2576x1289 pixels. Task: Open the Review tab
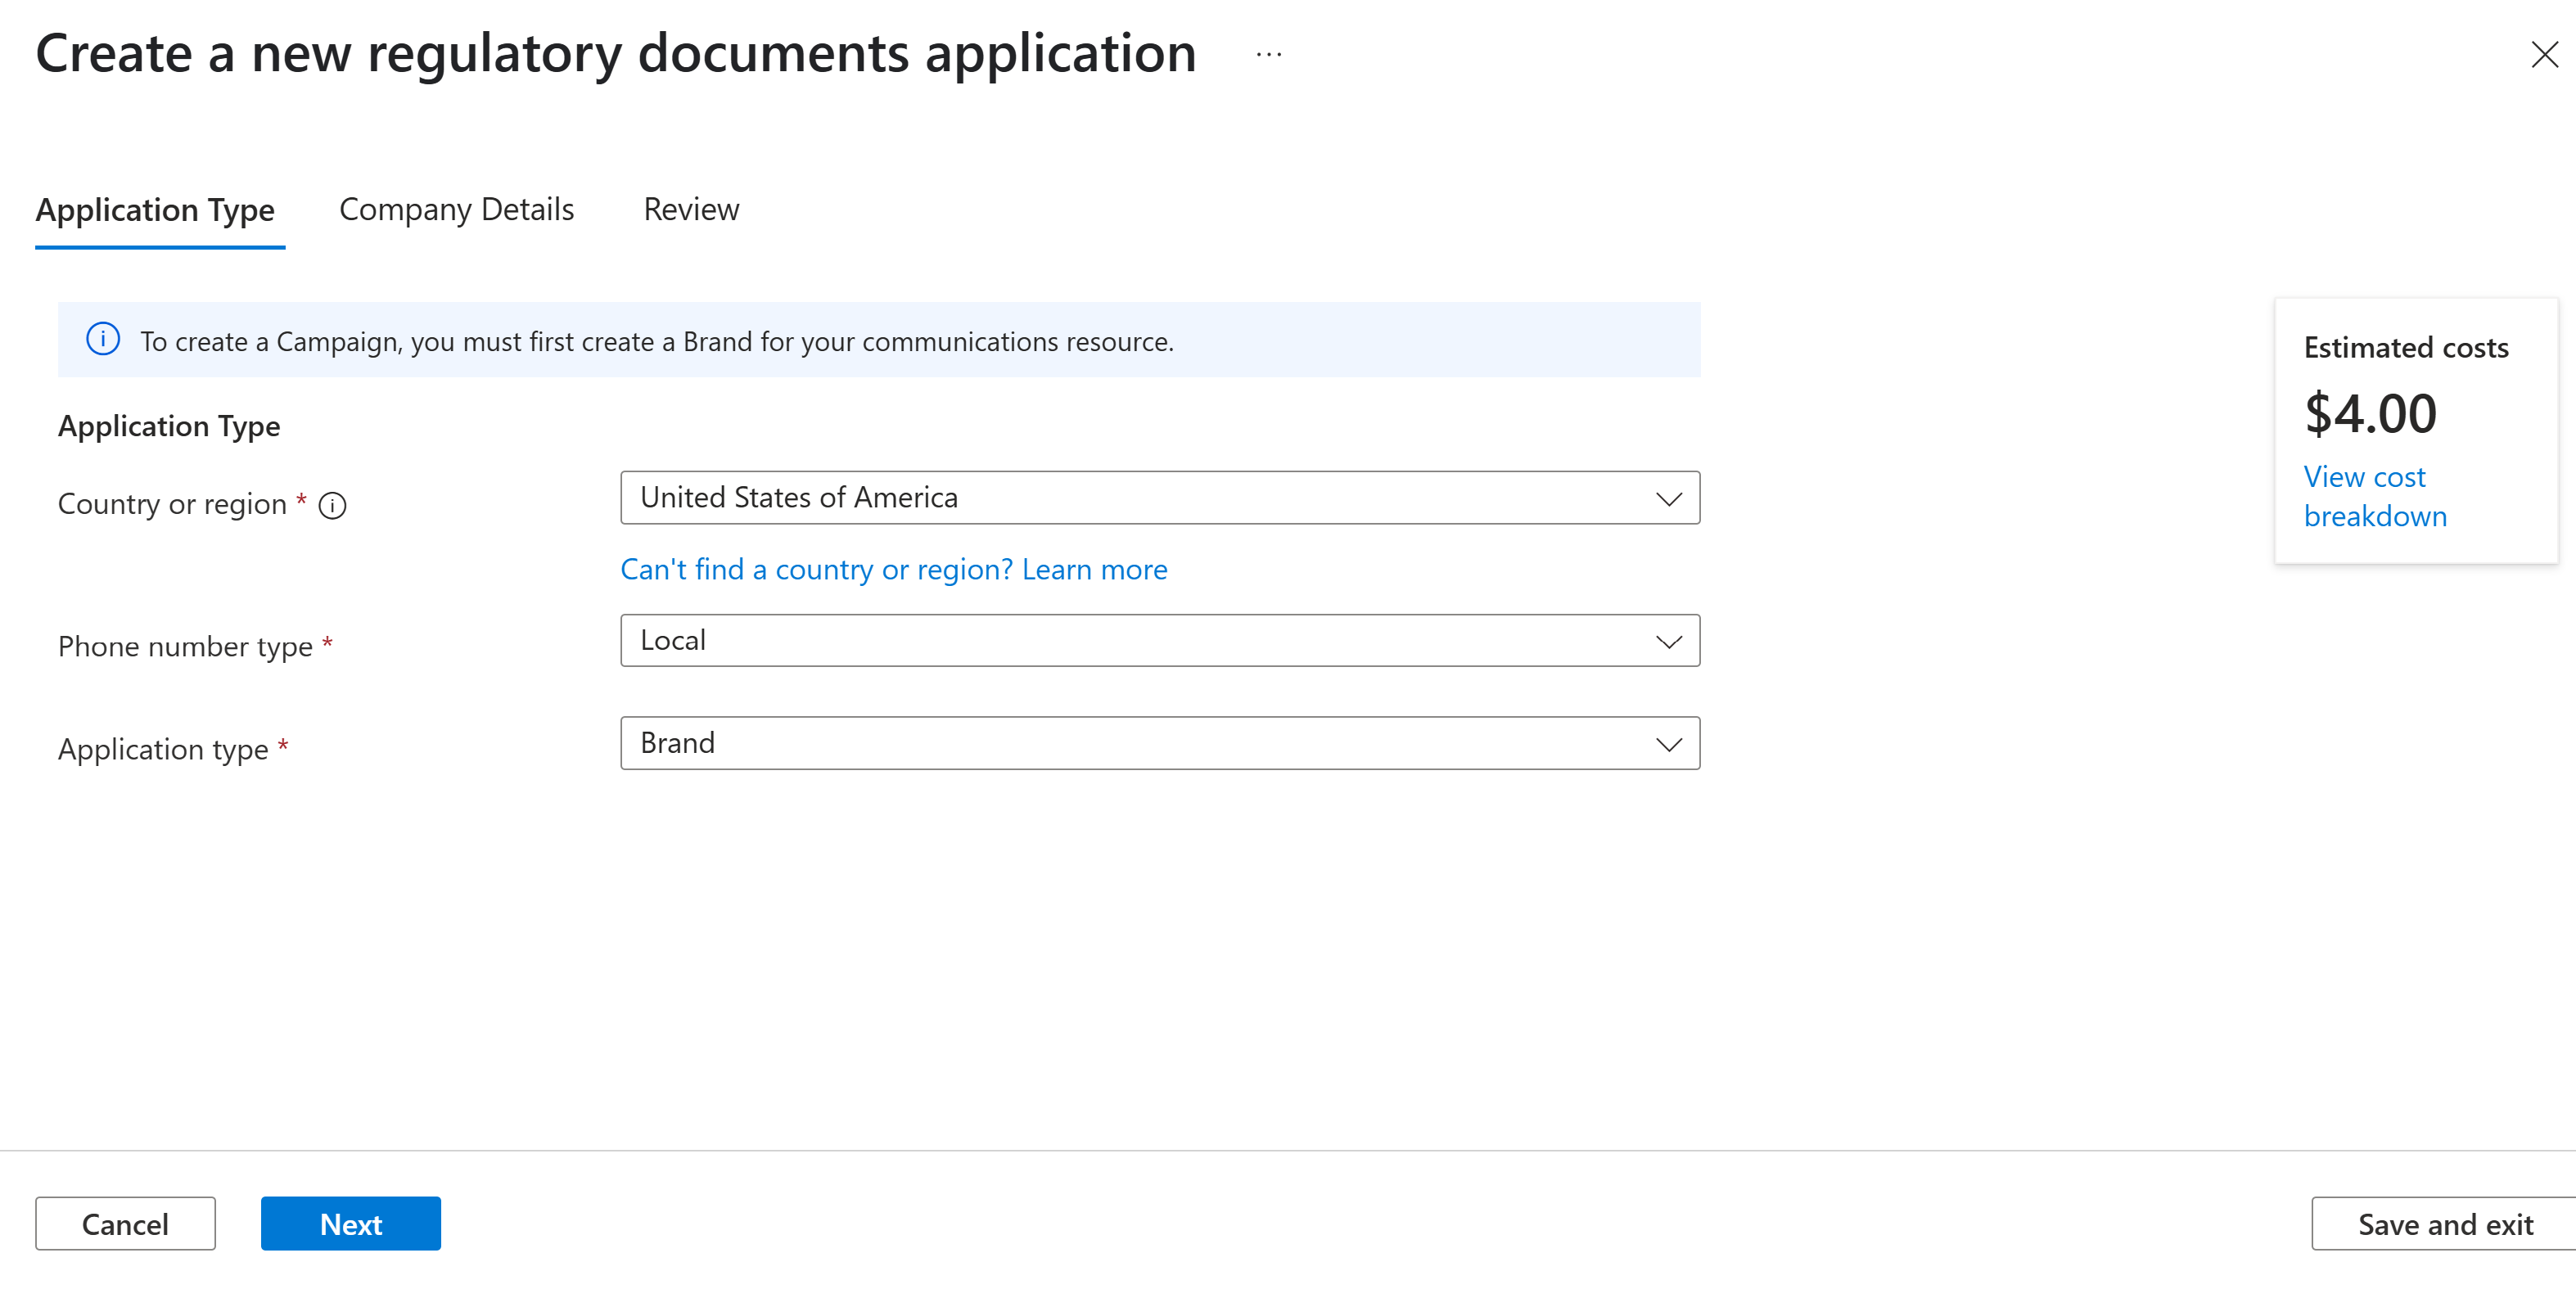pyautogui.click(x=691, y=210)
